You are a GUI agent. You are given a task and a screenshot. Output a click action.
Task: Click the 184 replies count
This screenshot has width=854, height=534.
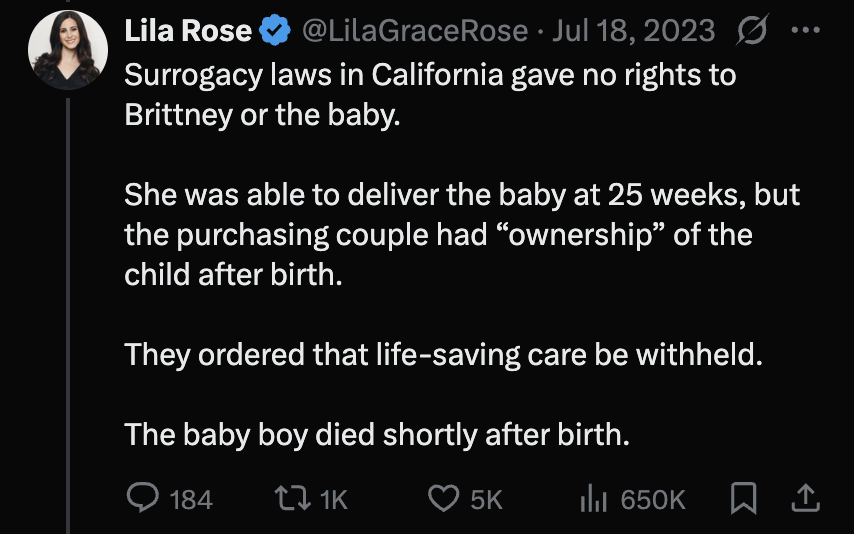pos(192,499)
